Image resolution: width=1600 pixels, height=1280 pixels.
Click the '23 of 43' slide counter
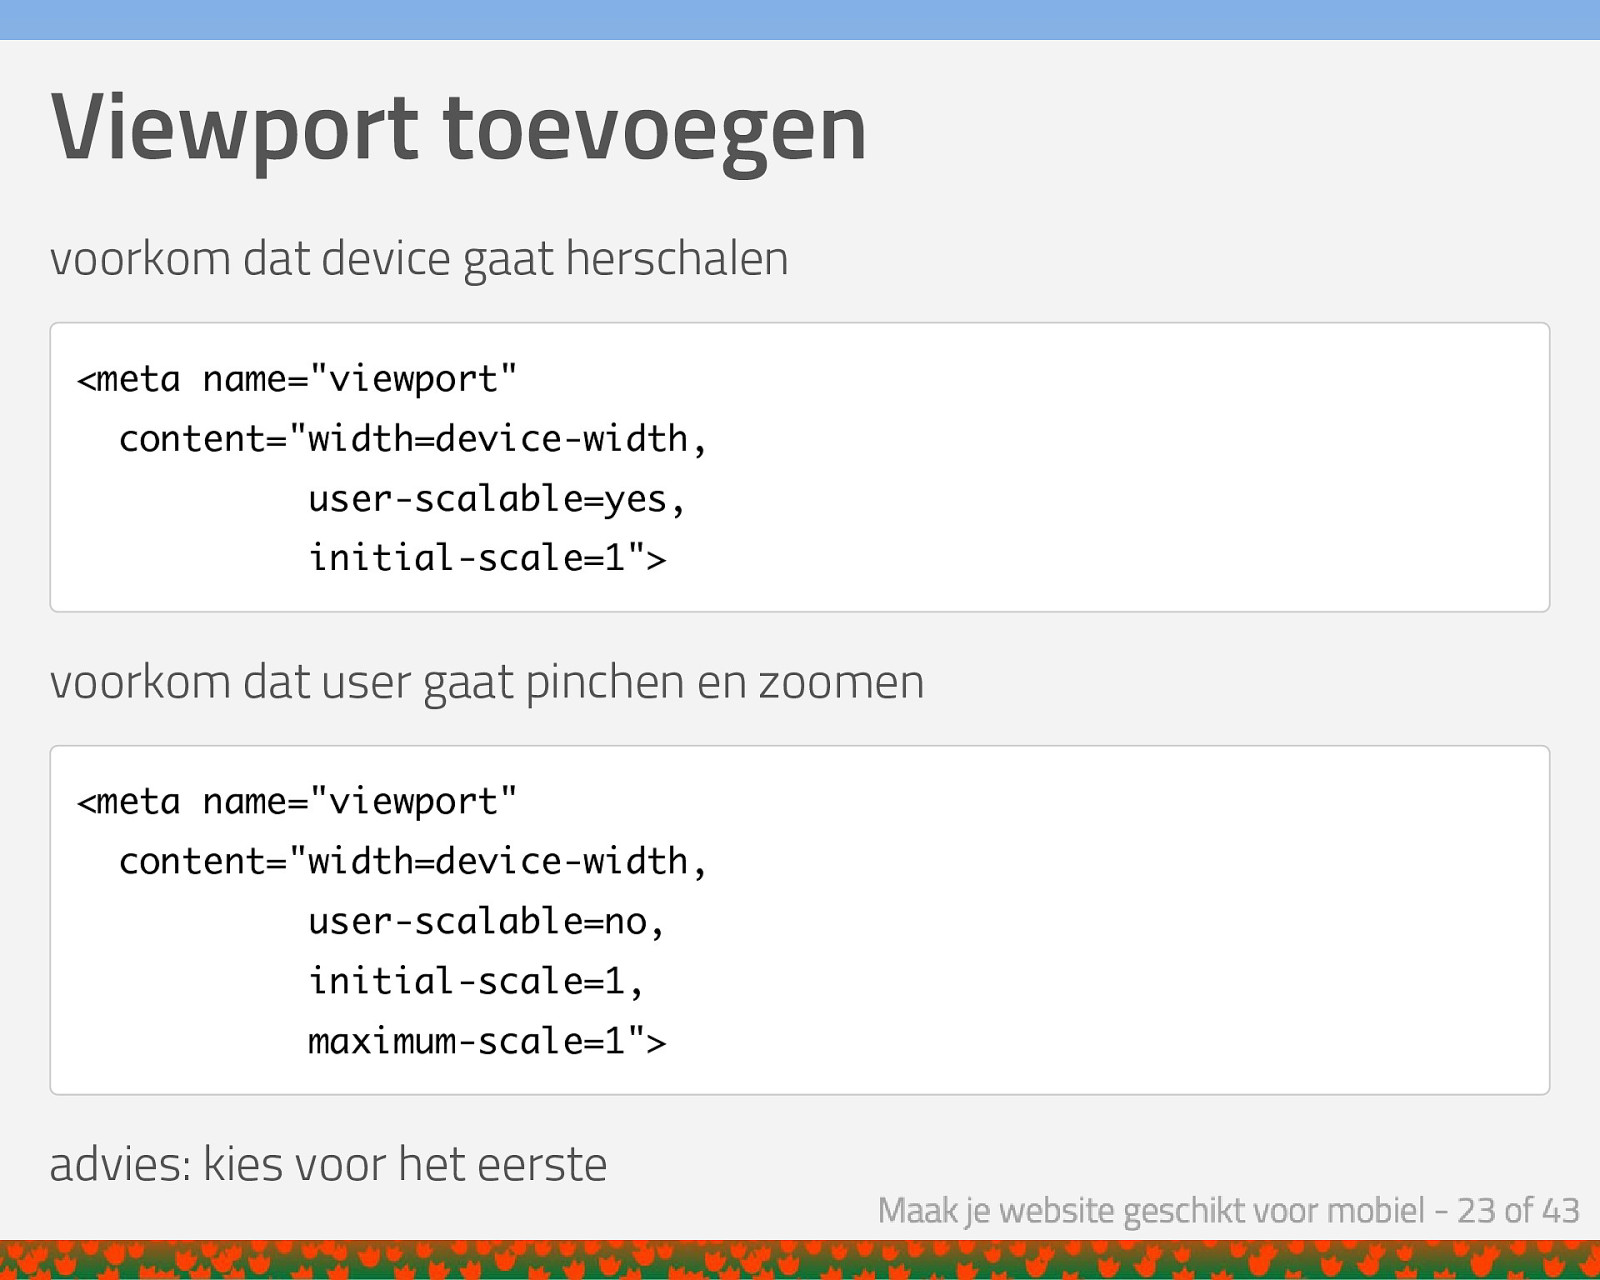click(1517, 1210)
